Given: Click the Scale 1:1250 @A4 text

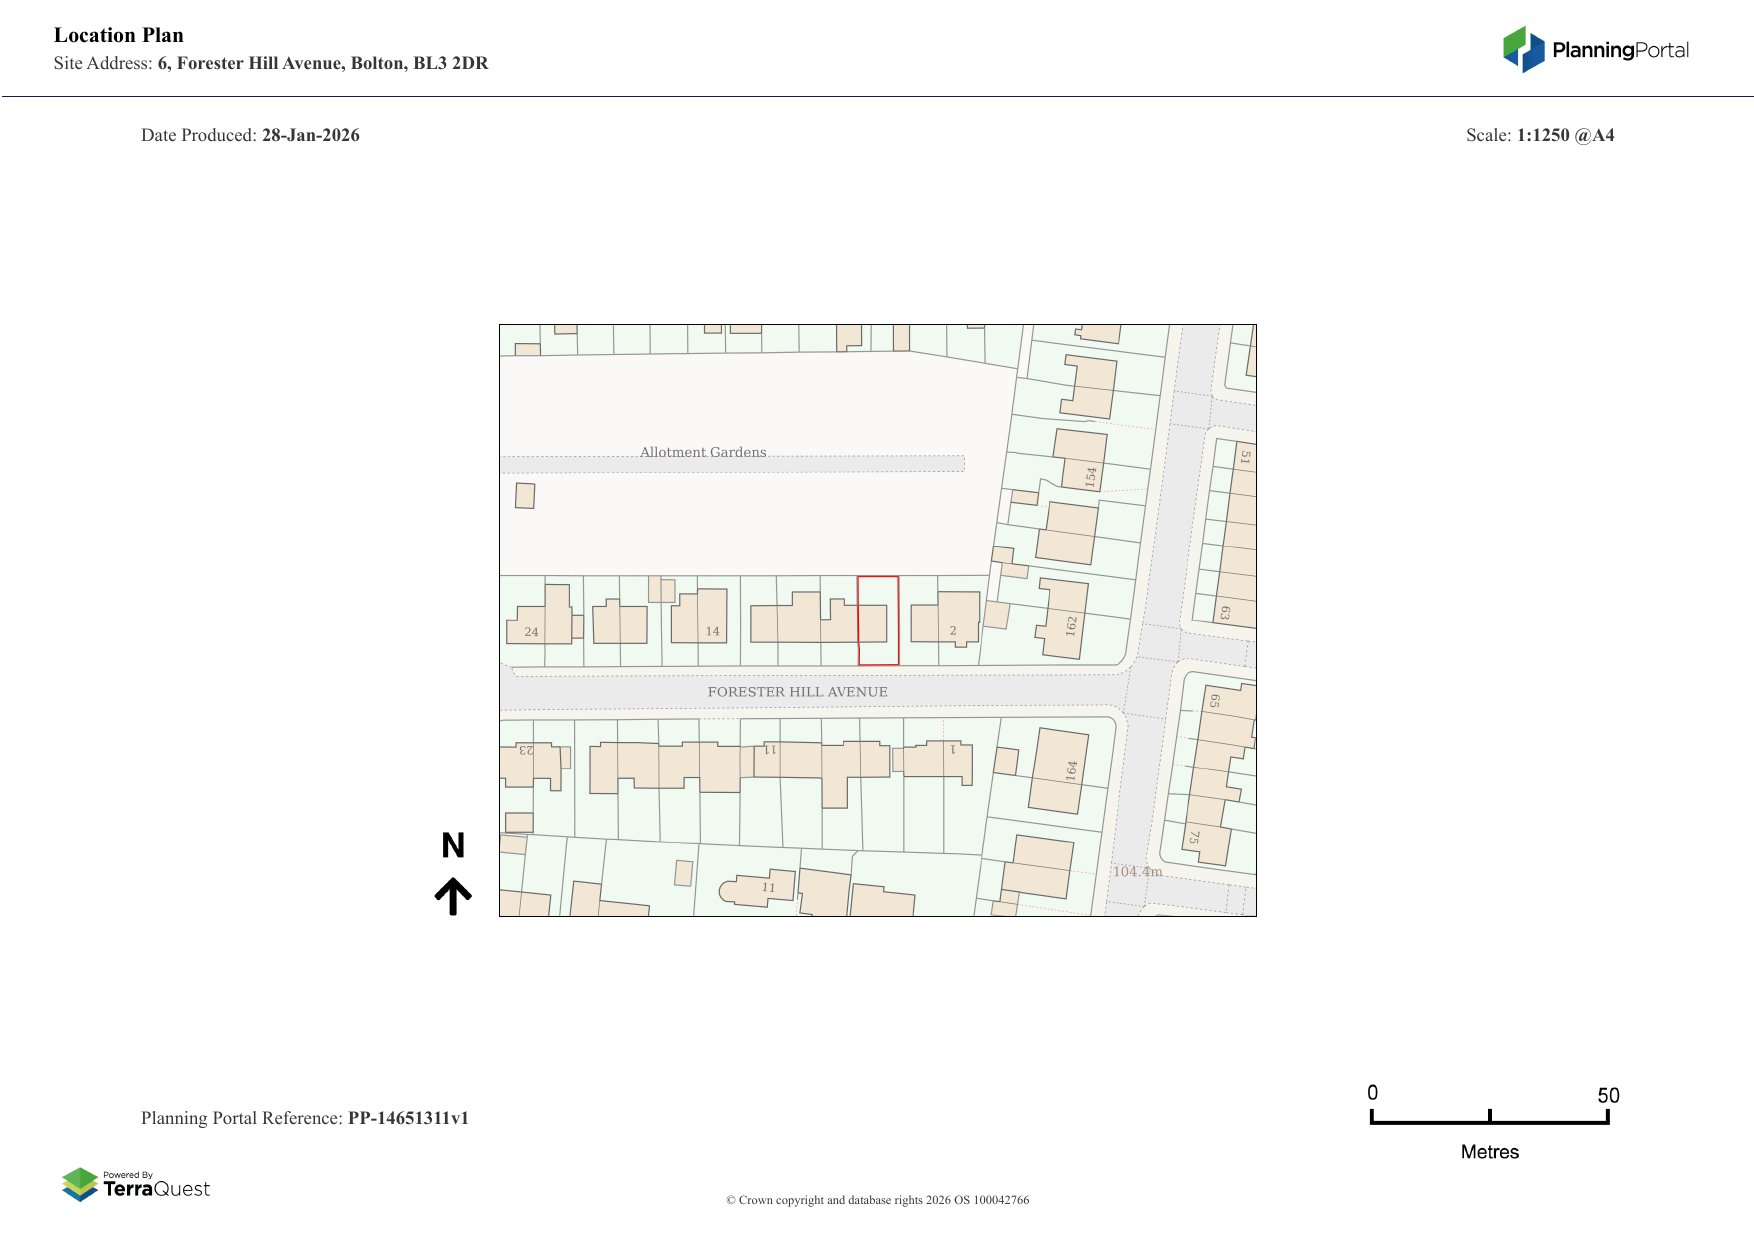Looking at the screenshot, I should click(1540, 135).
